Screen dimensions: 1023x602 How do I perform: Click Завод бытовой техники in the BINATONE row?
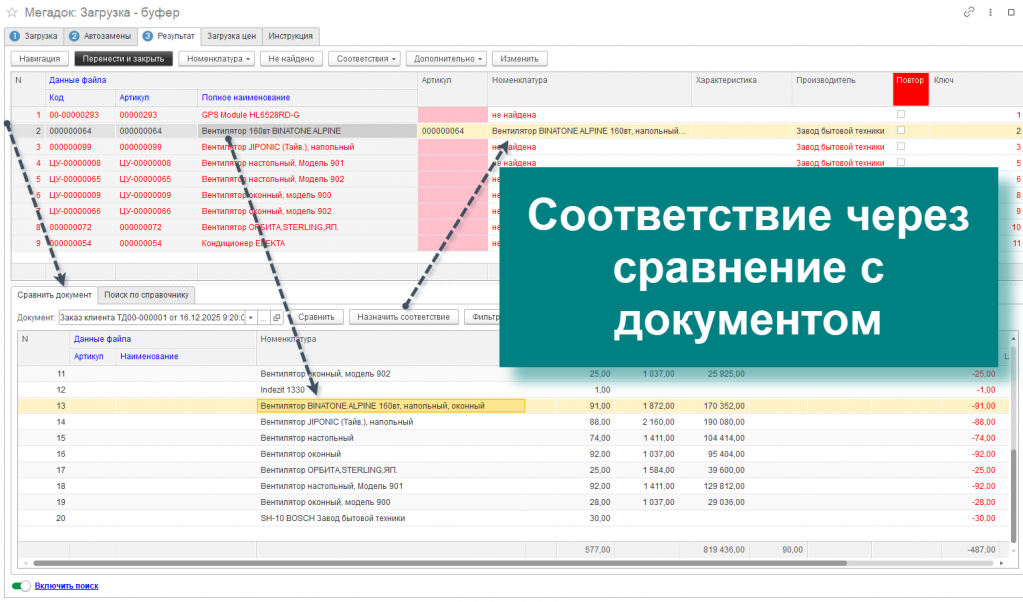pos(840,130)
